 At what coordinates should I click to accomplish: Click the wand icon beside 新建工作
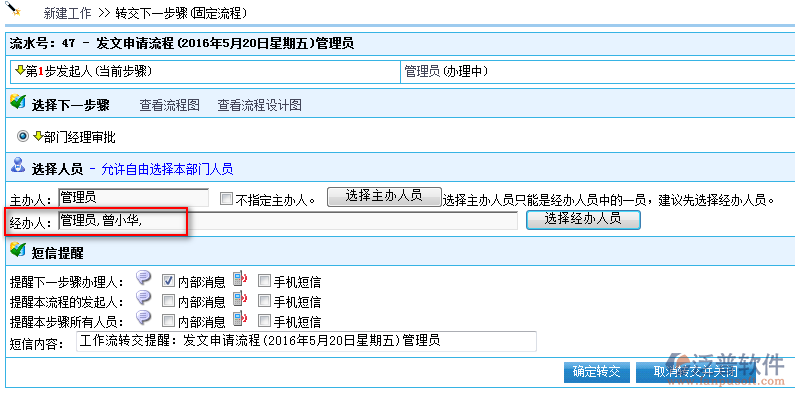[x=13, y=10]
